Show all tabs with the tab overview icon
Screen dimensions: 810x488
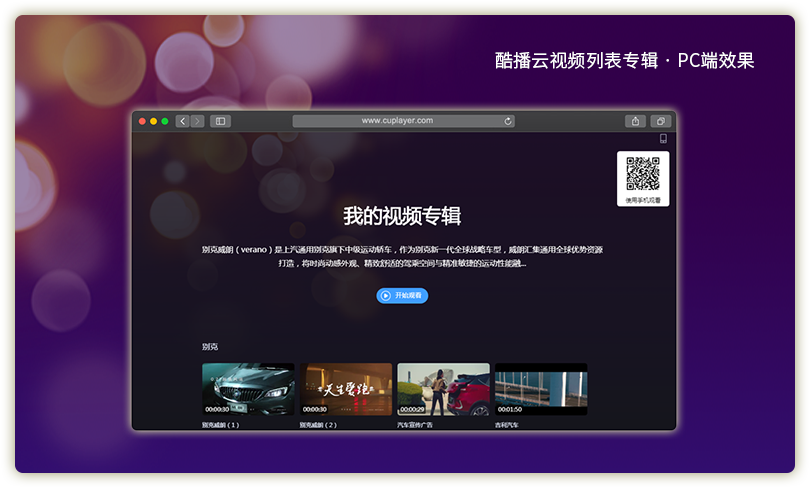coord(660,121)
